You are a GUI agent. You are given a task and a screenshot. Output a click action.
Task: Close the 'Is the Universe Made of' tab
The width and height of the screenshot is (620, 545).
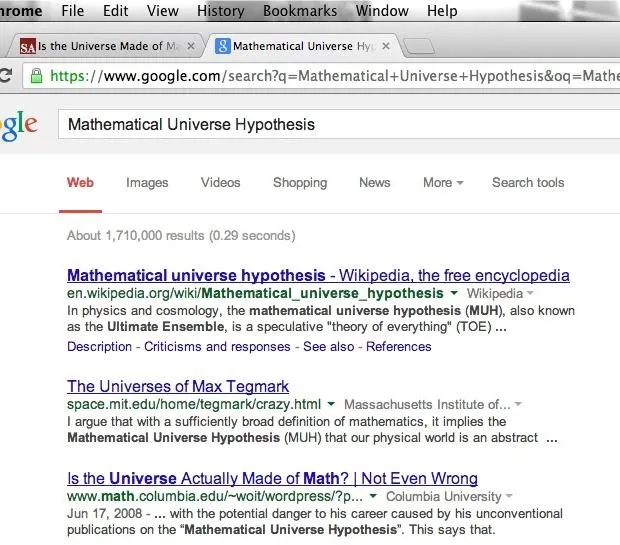[191, 46]
